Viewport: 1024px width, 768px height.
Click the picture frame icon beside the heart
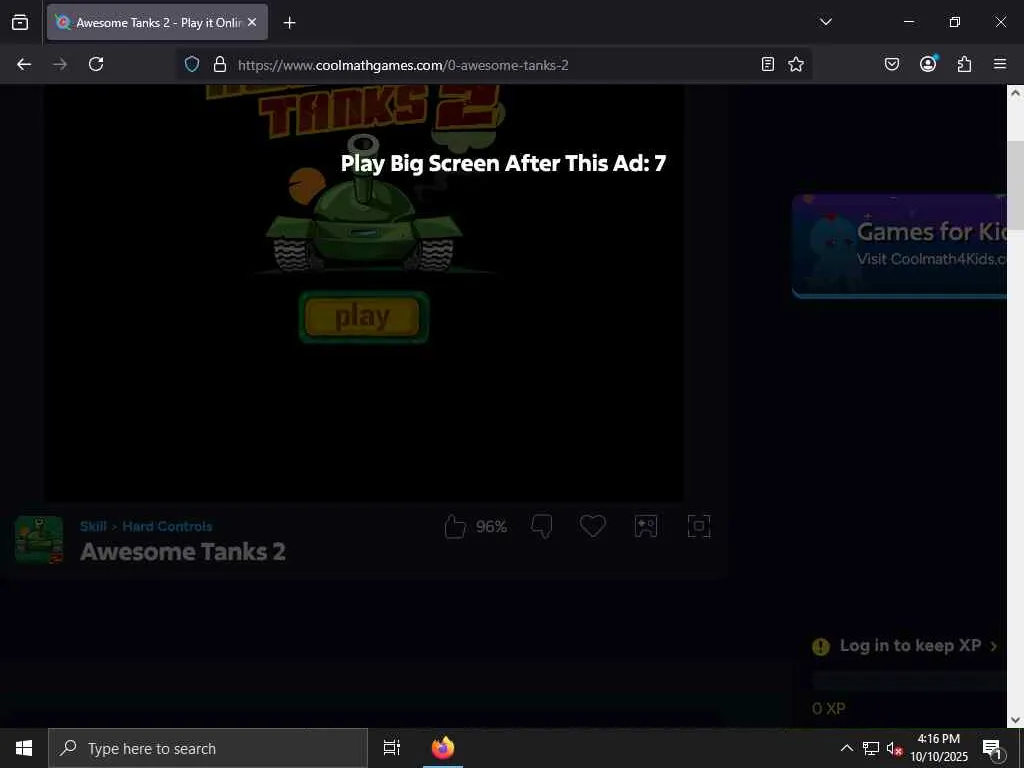pos(646,526)
